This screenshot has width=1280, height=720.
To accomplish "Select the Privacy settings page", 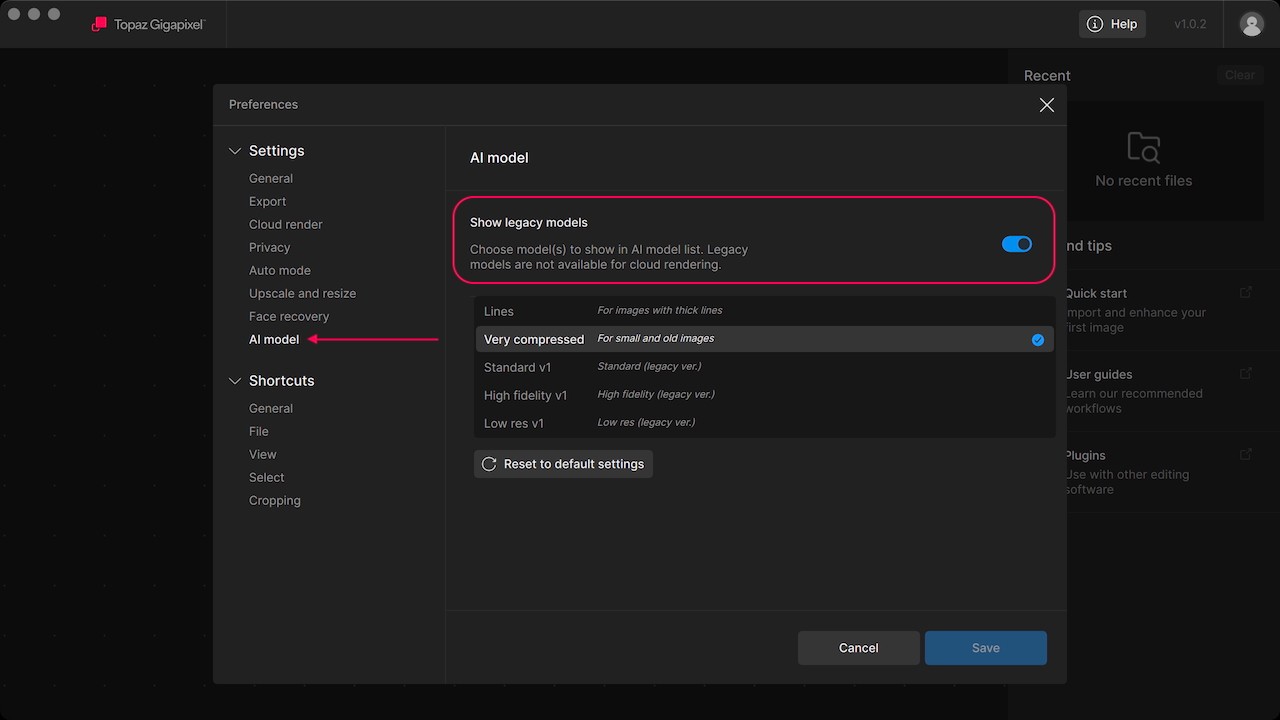I will [270, 247].
